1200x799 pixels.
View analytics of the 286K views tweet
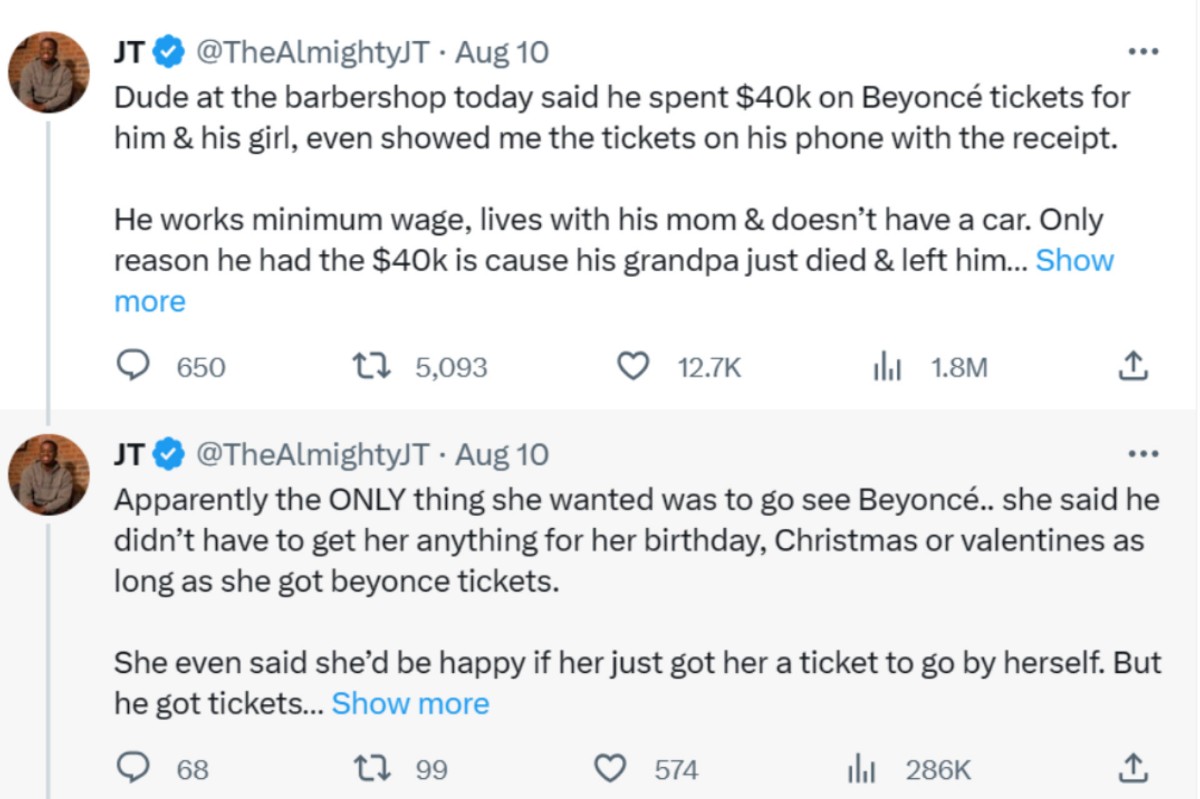coord(861,769)
